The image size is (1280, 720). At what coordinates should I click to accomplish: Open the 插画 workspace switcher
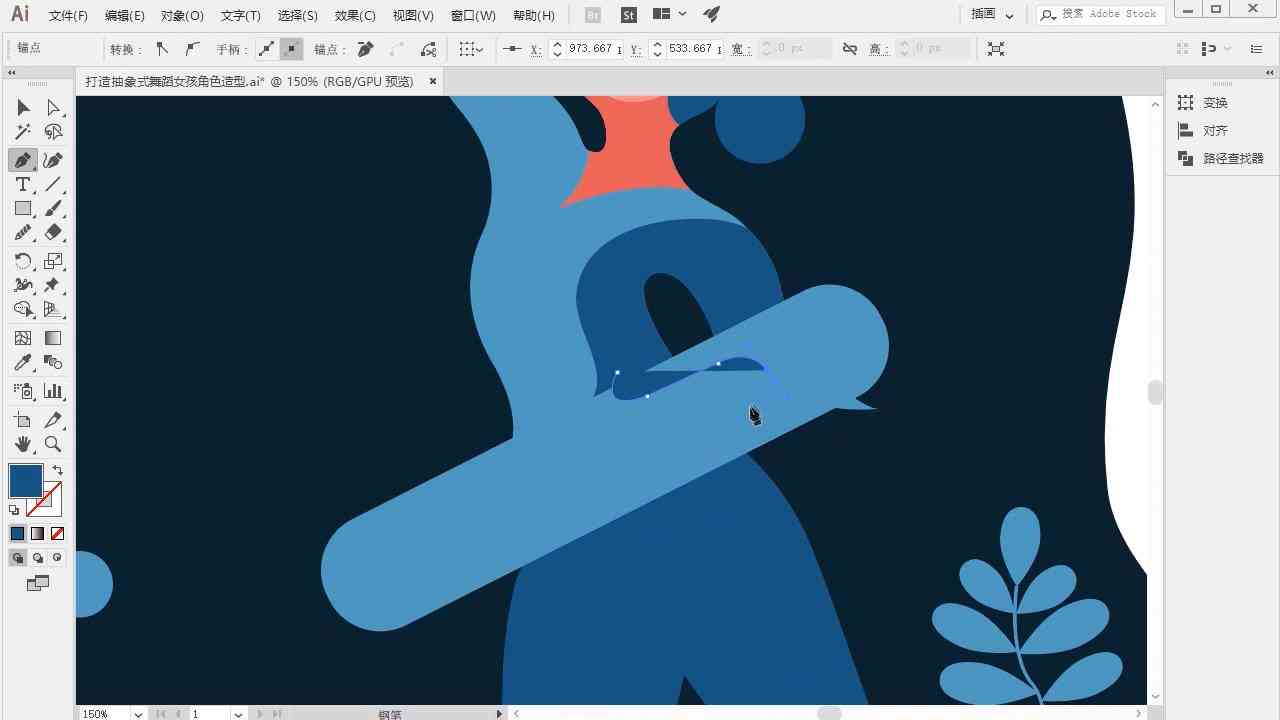pos(992,15)
